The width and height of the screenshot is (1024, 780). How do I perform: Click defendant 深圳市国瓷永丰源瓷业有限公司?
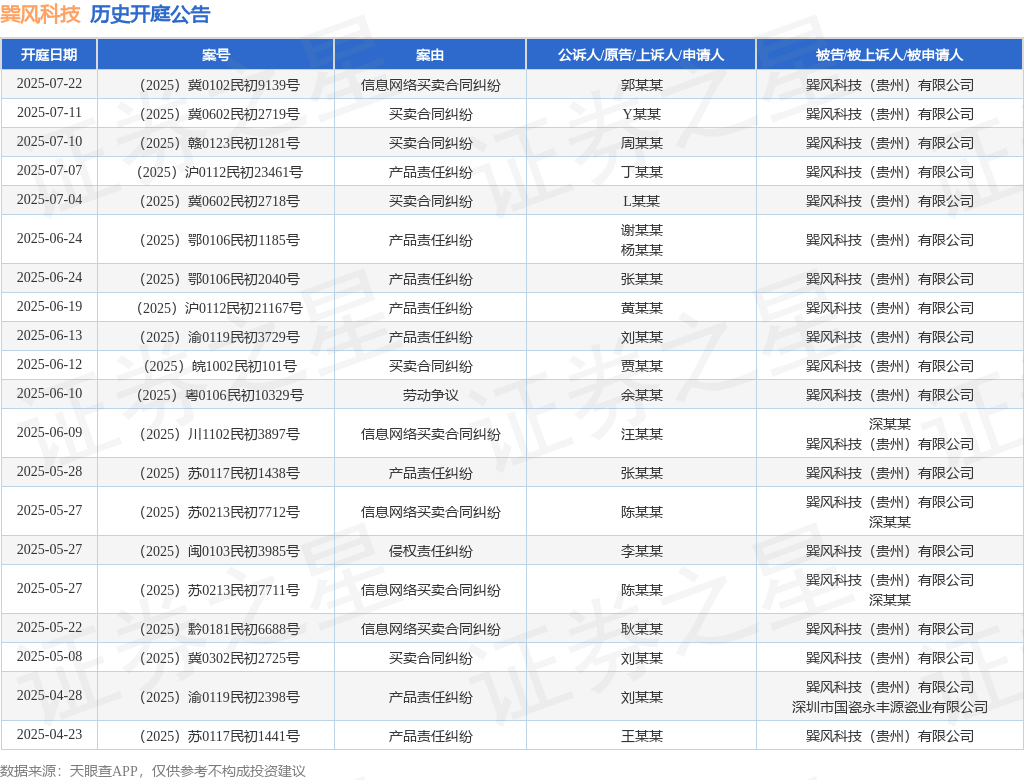click(x=889, y=707)
